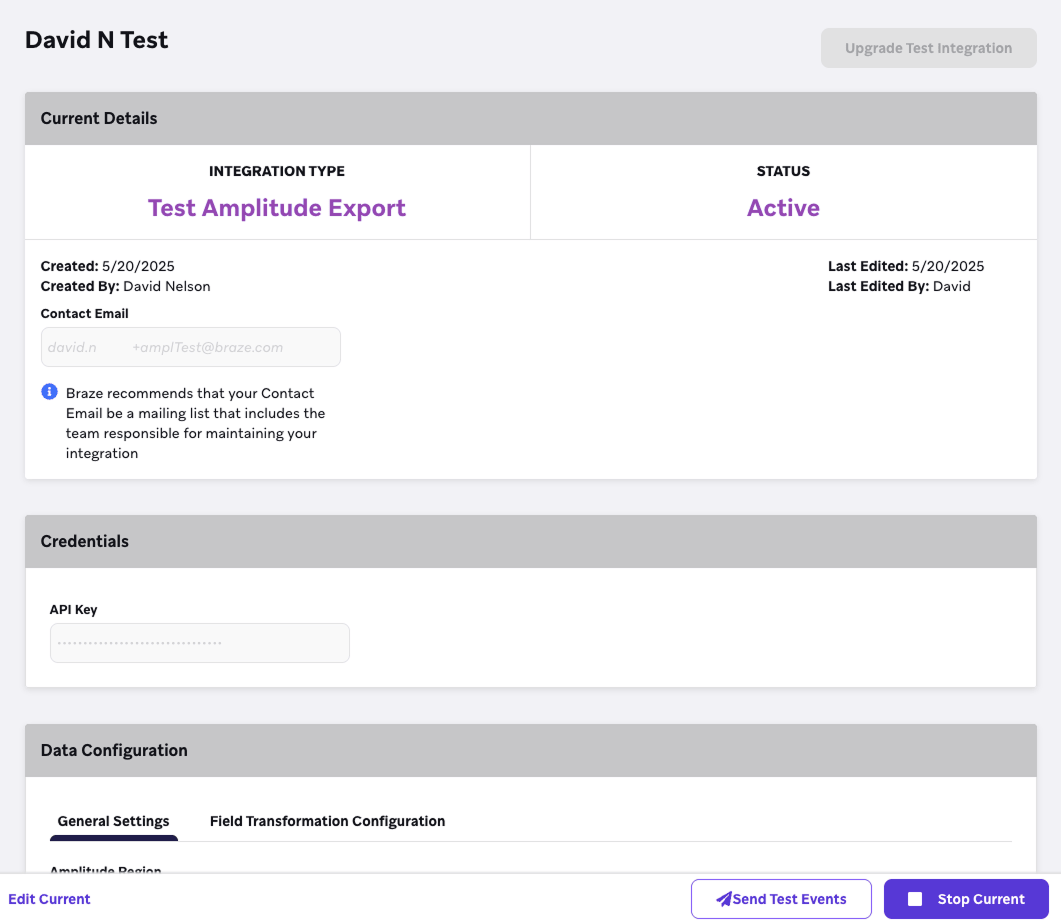Click the Contact Email input field
Screen dimensions: 1061x921
click(190, 346)
